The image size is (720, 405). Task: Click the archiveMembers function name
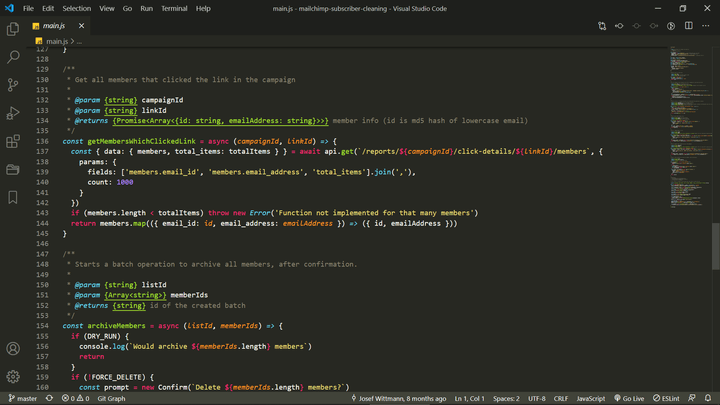pyautogui.click(x=116, y=326)
